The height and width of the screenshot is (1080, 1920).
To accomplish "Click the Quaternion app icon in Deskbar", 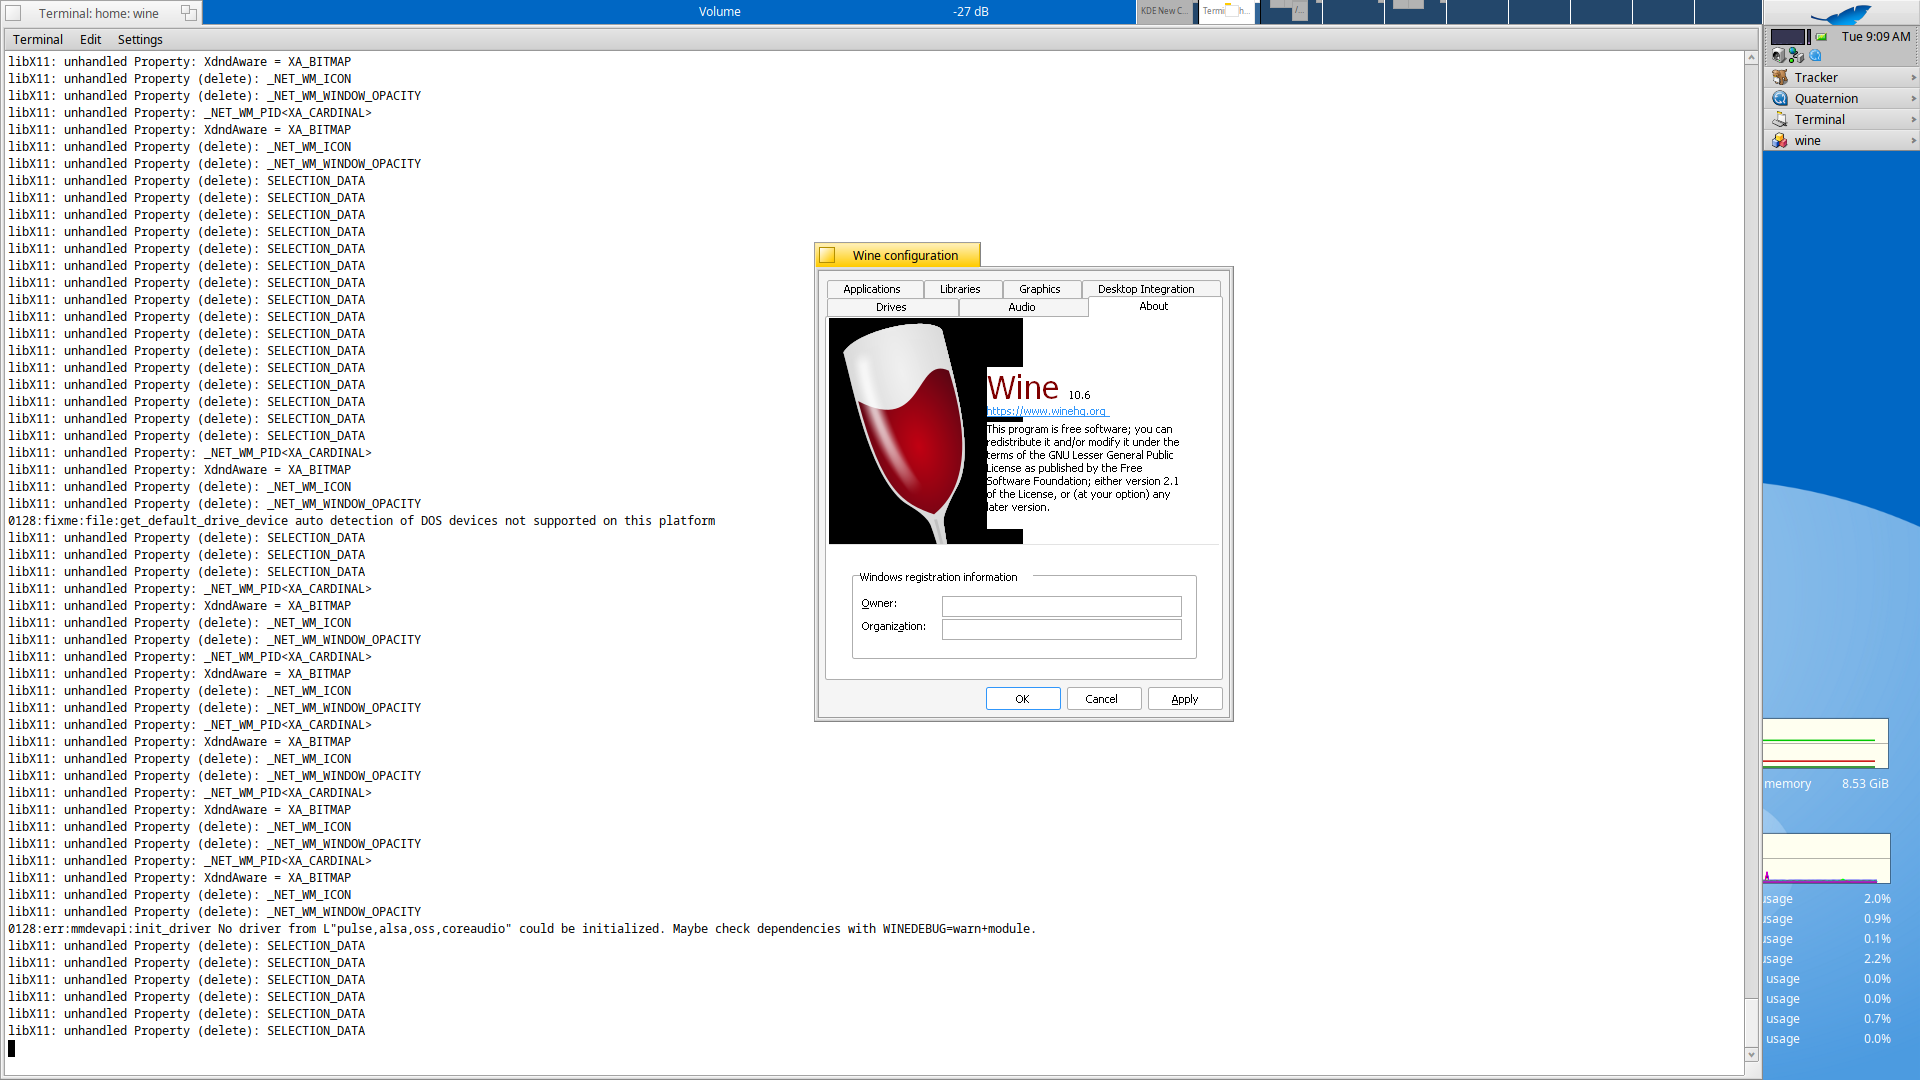I will [x=1780, y=99].
